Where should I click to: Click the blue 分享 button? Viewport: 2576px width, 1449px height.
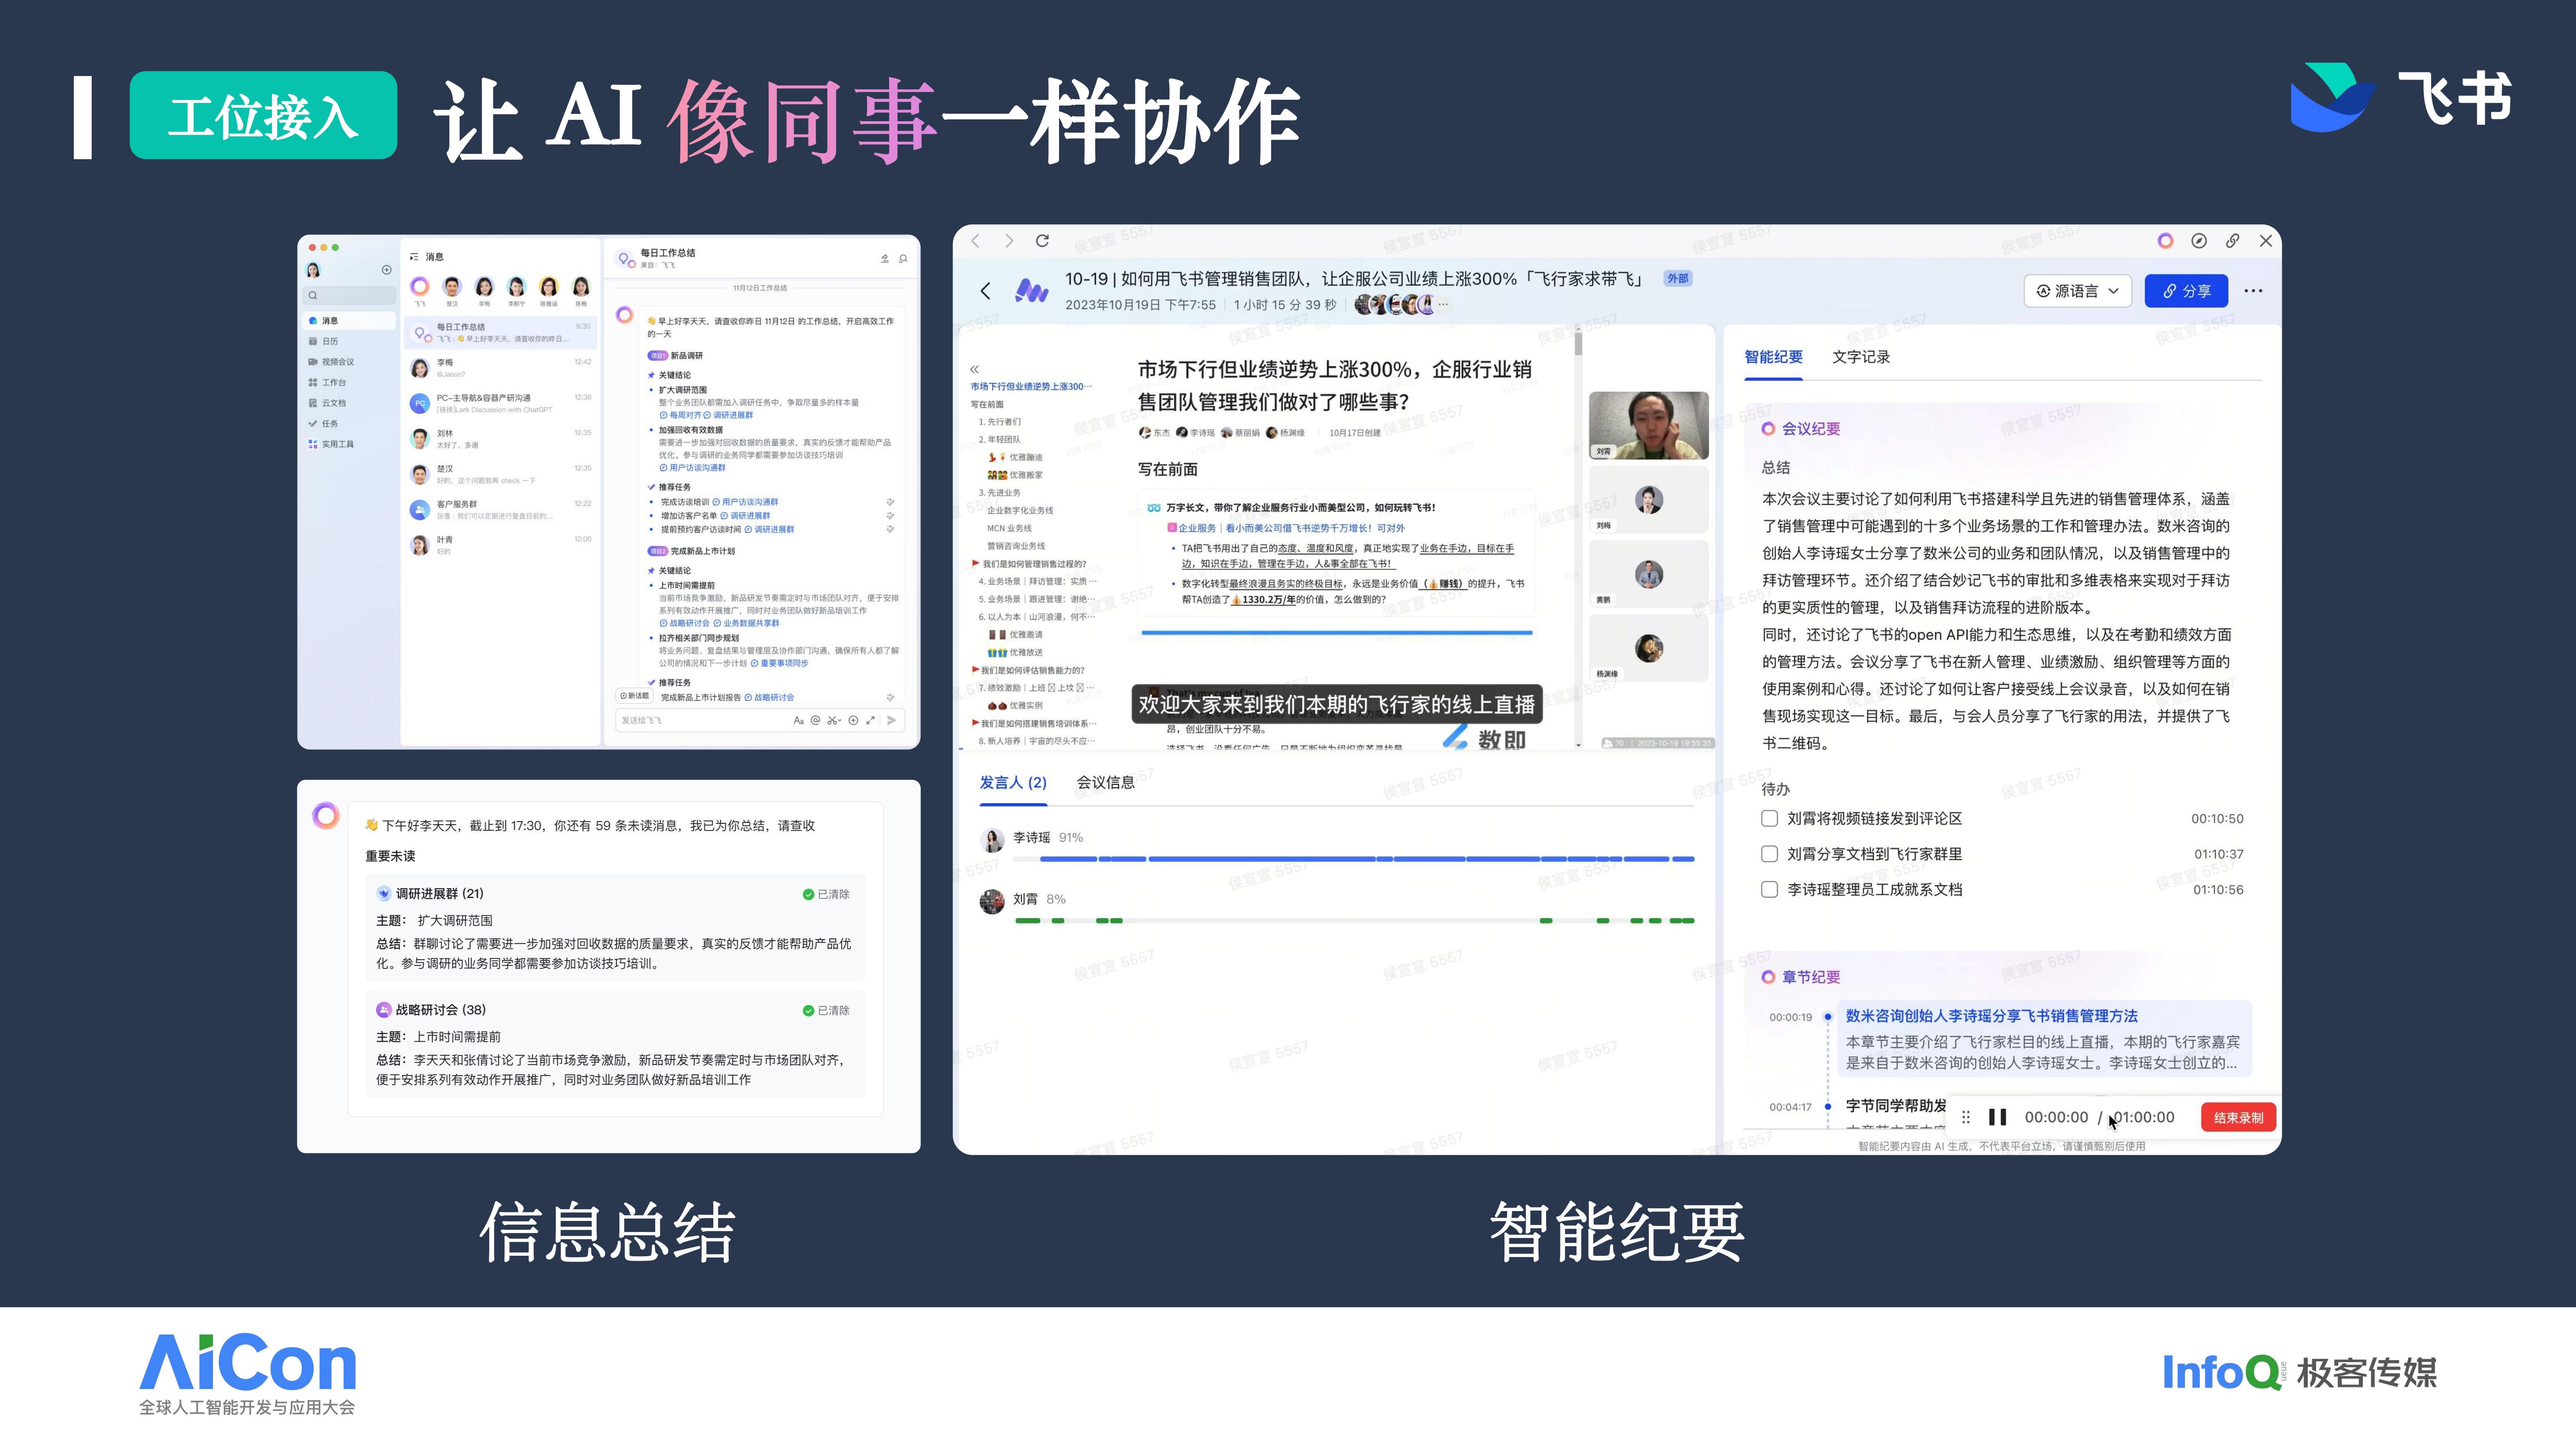click(x=2186, y=291)
